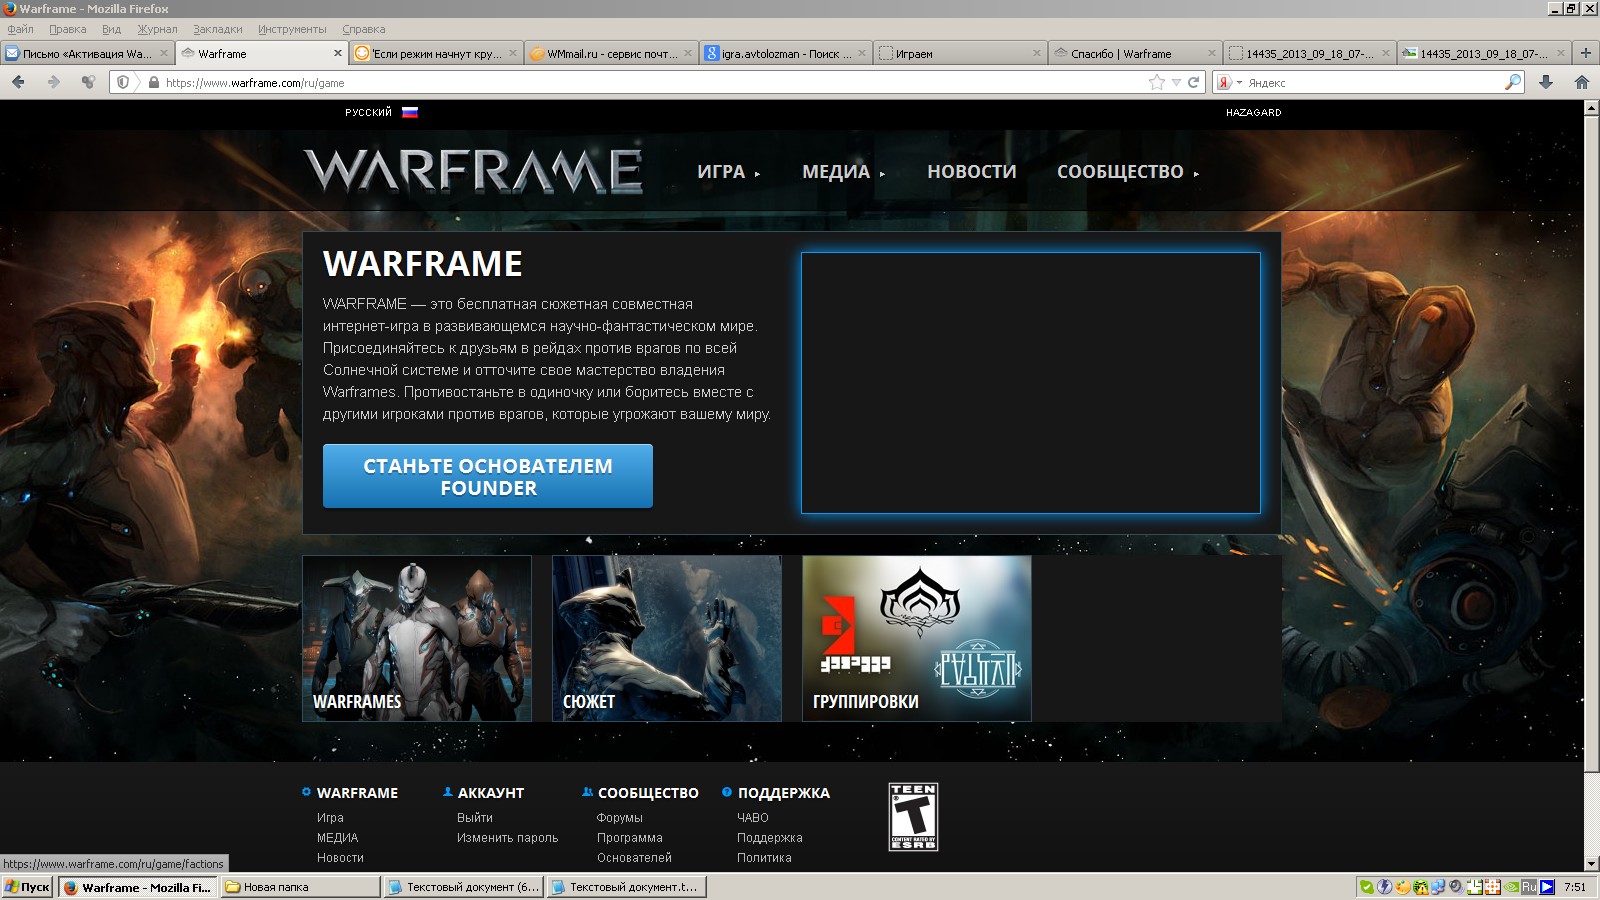Click the Warframe logo
1600x900 pixels.
[x=473, y=171]
